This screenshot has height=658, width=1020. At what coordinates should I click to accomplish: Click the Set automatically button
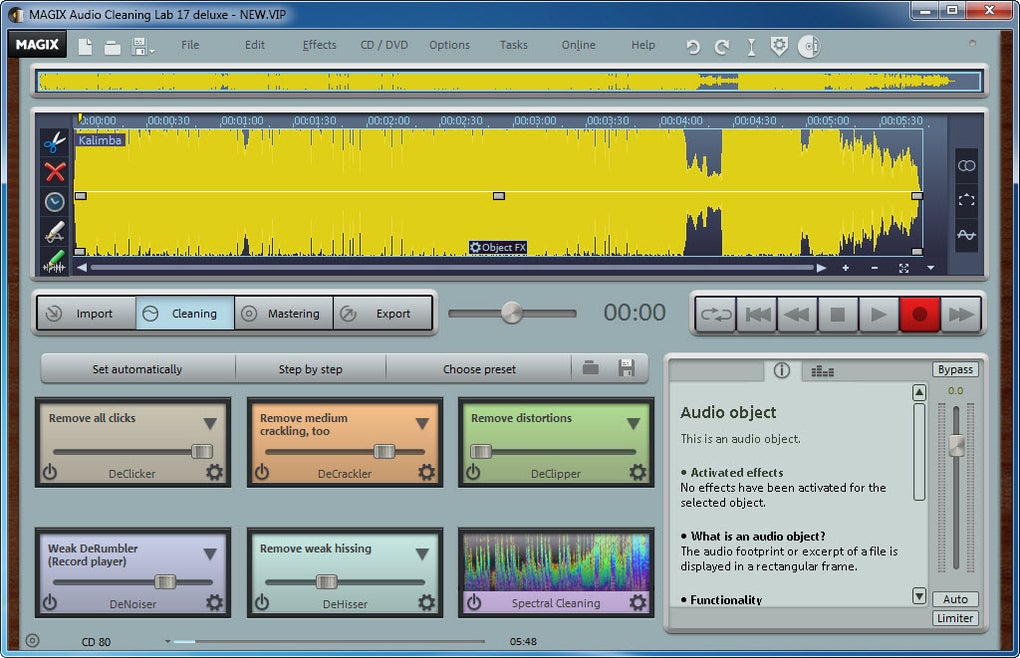tap(137, 369)
